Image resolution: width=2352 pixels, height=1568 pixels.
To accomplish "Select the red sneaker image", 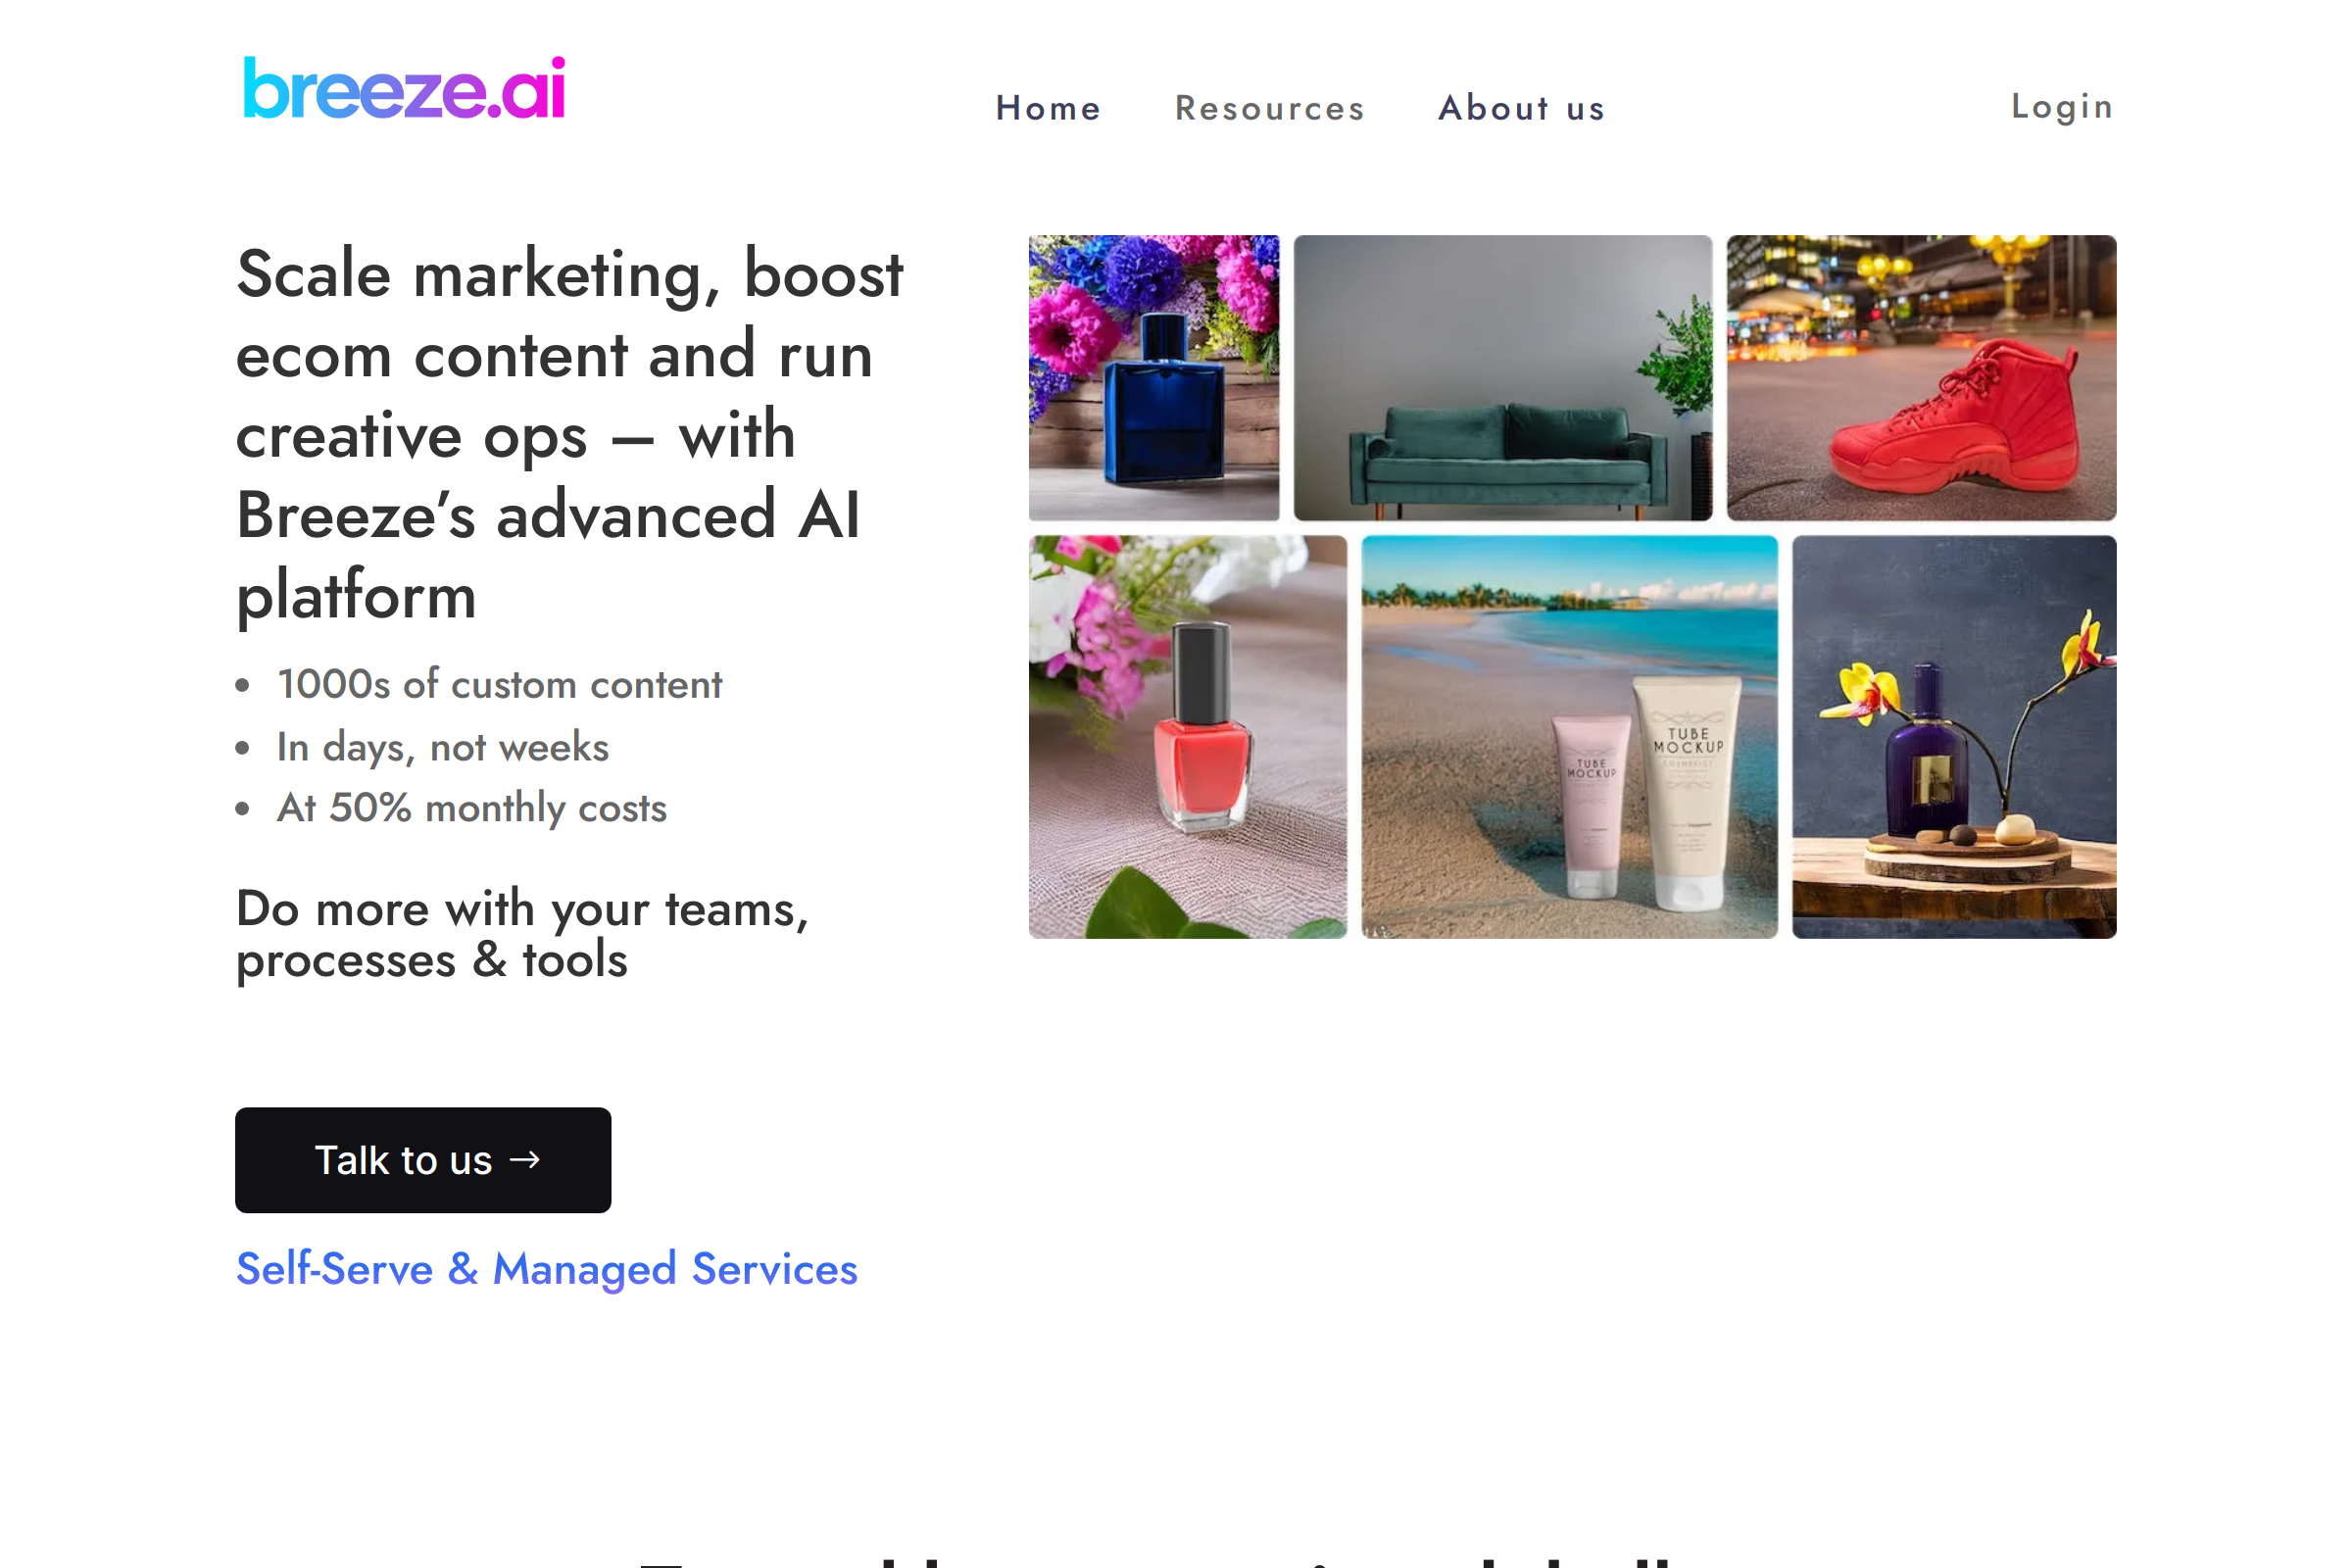I will click(x=1922, y=378).
